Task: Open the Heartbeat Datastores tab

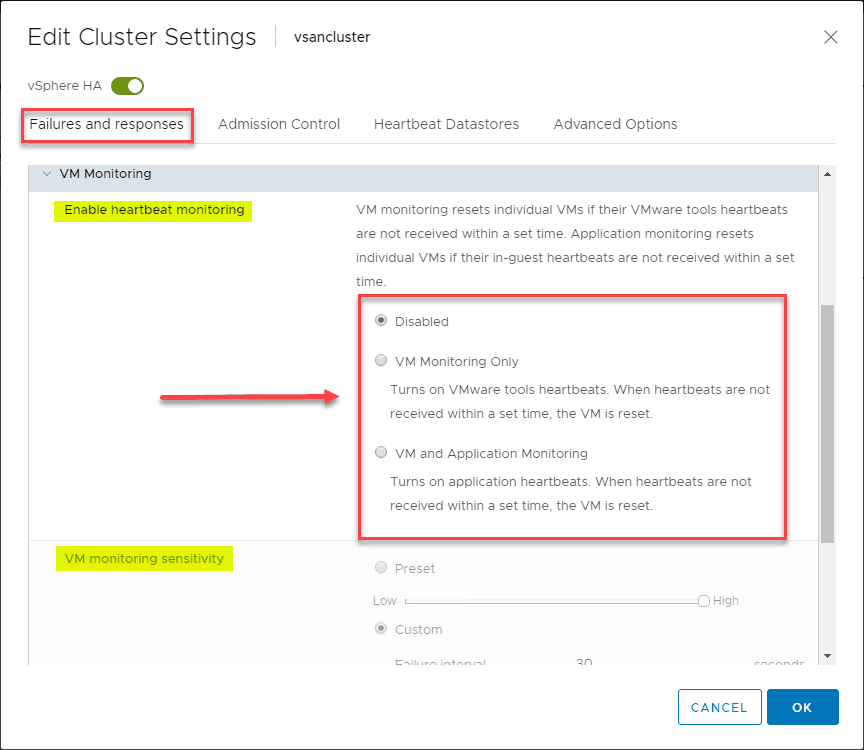Action: (446, 124)
